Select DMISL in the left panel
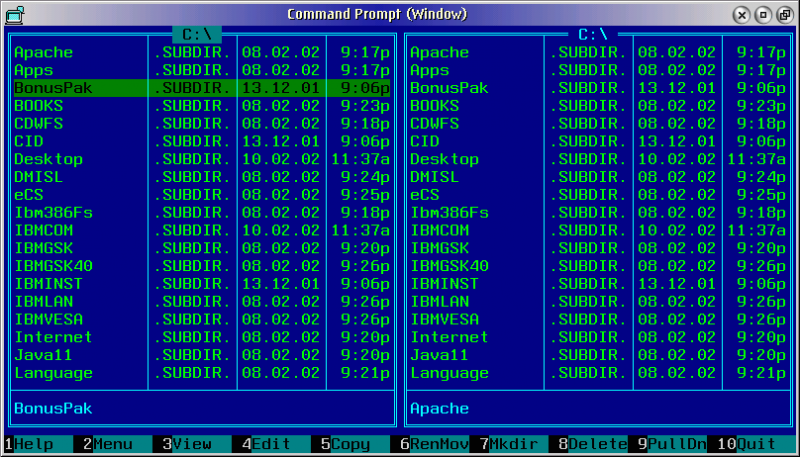Viewport: 800px width, 457px height. point(39,177)
